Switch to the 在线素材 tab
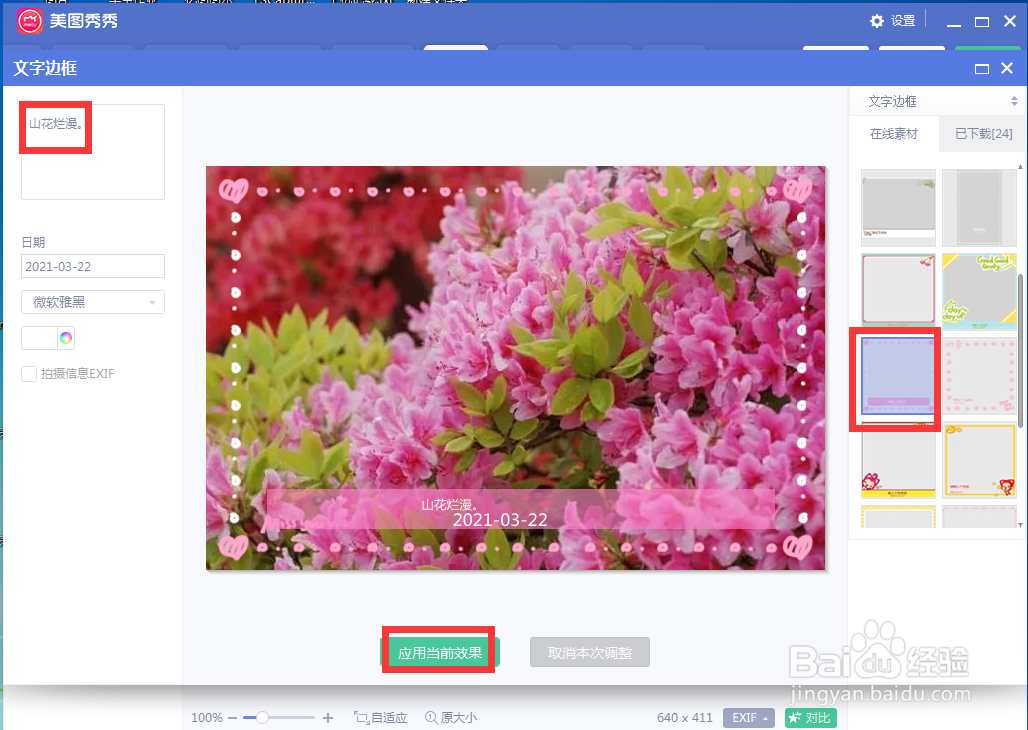This screenshot has width=1028, height=730. click(894, 134)
